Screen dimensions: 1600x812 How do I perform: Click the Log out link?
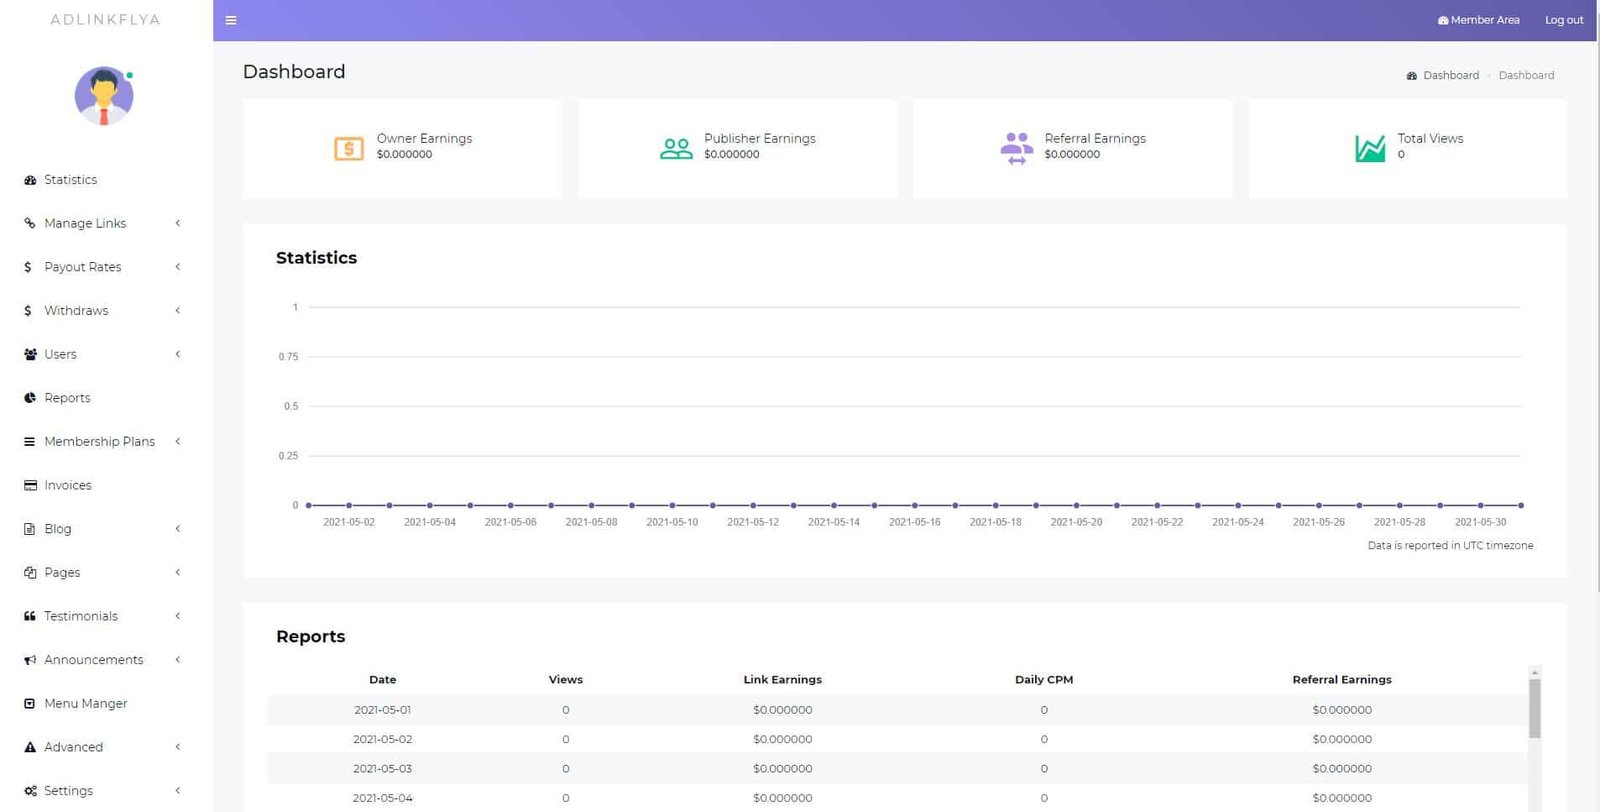coord(1564,20)
